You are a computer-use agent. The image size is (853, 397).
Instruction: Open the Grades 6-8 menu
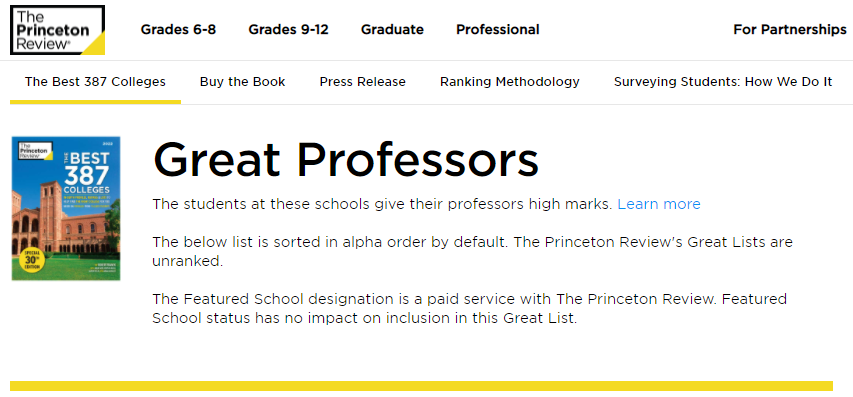tap(178, 29)
